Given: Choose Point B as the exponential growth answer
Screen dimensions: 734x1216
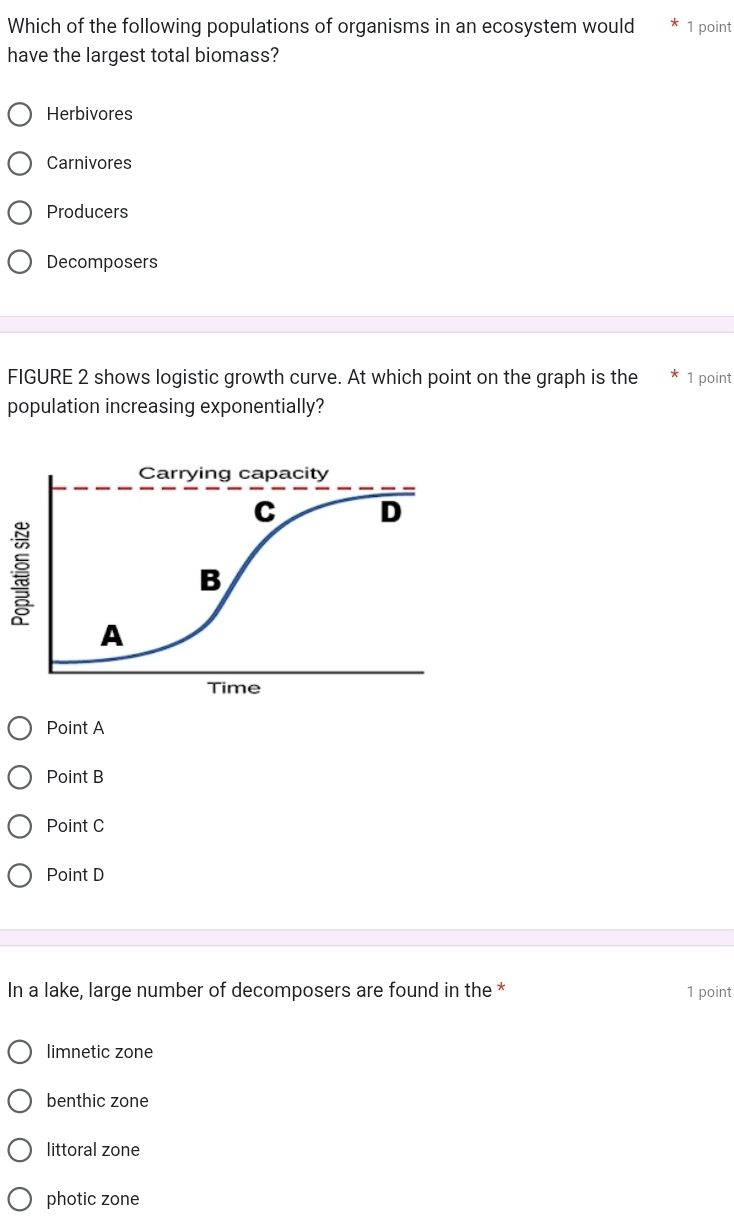Looking at the screenshot, I should (19, 777).
